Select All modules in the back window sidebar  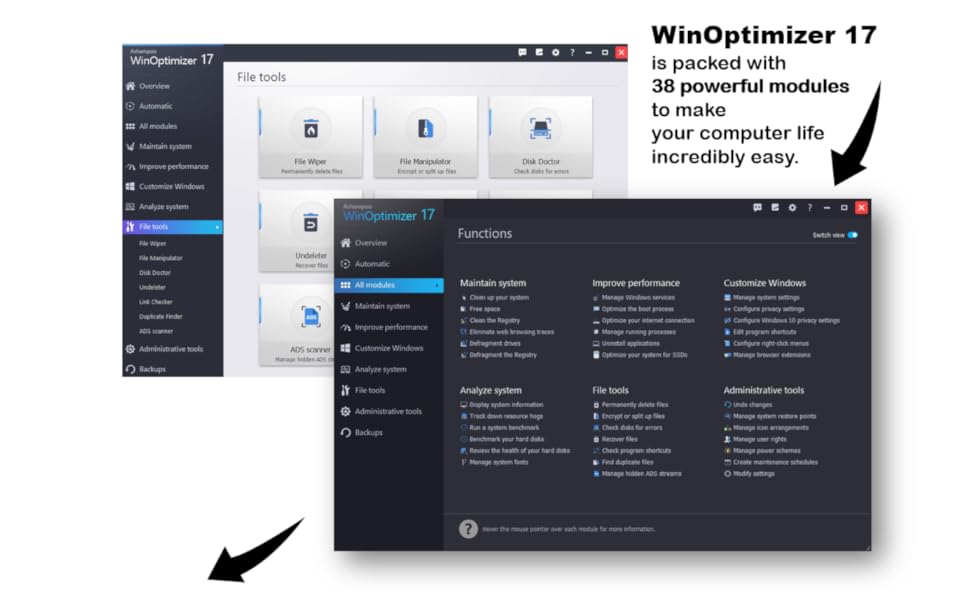coord(158,126)
